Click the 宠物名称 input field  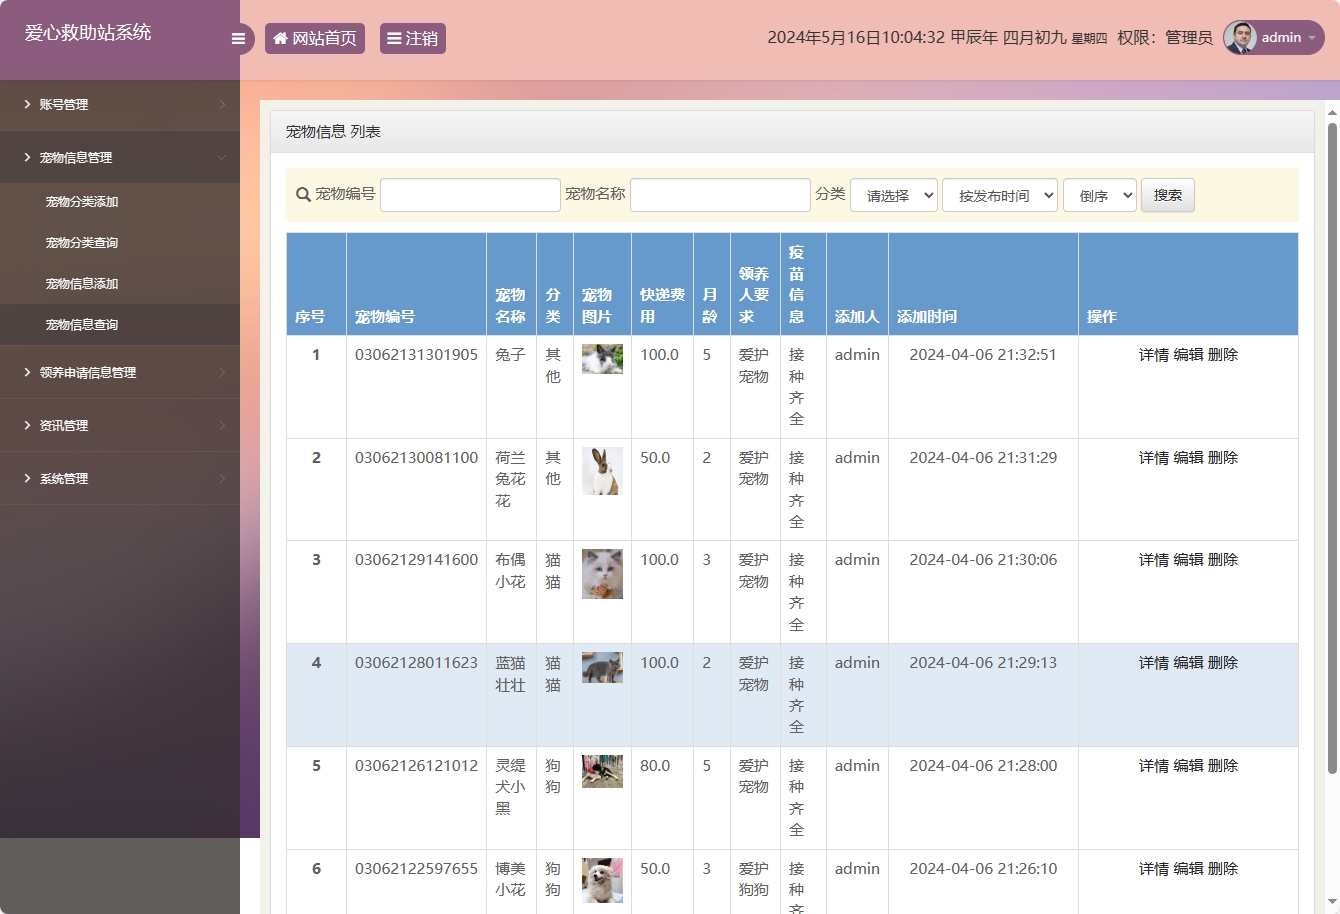720,194
